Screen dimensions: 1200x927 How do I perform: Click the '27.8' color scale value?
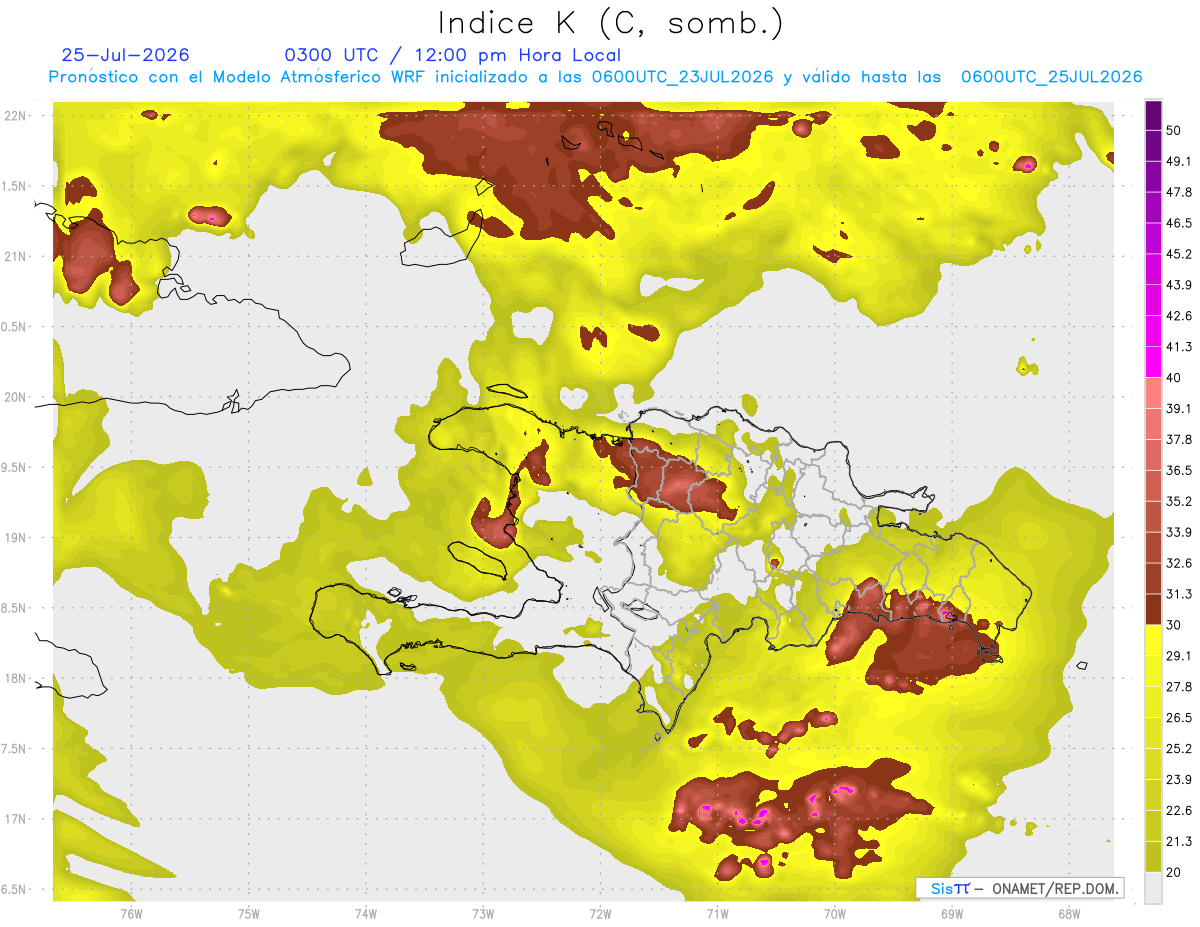[x=1179, y=687]
